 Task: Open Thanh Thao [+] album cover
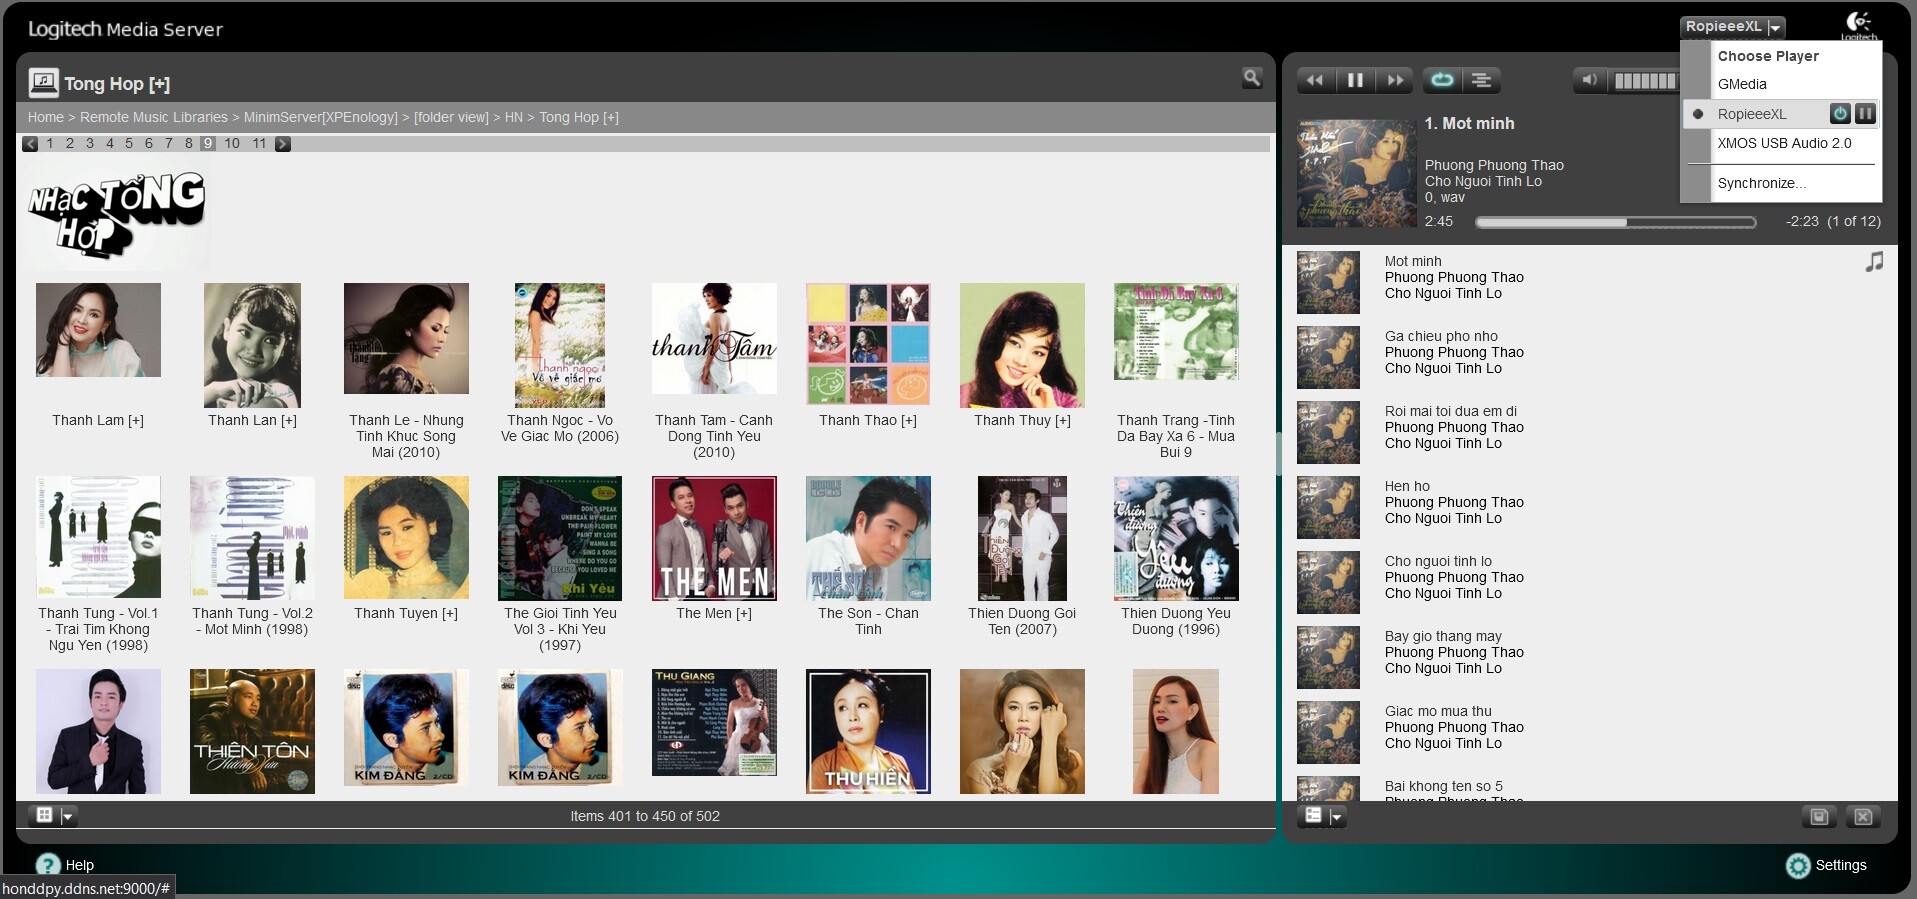pyautogui.click(x=868, y=344)
